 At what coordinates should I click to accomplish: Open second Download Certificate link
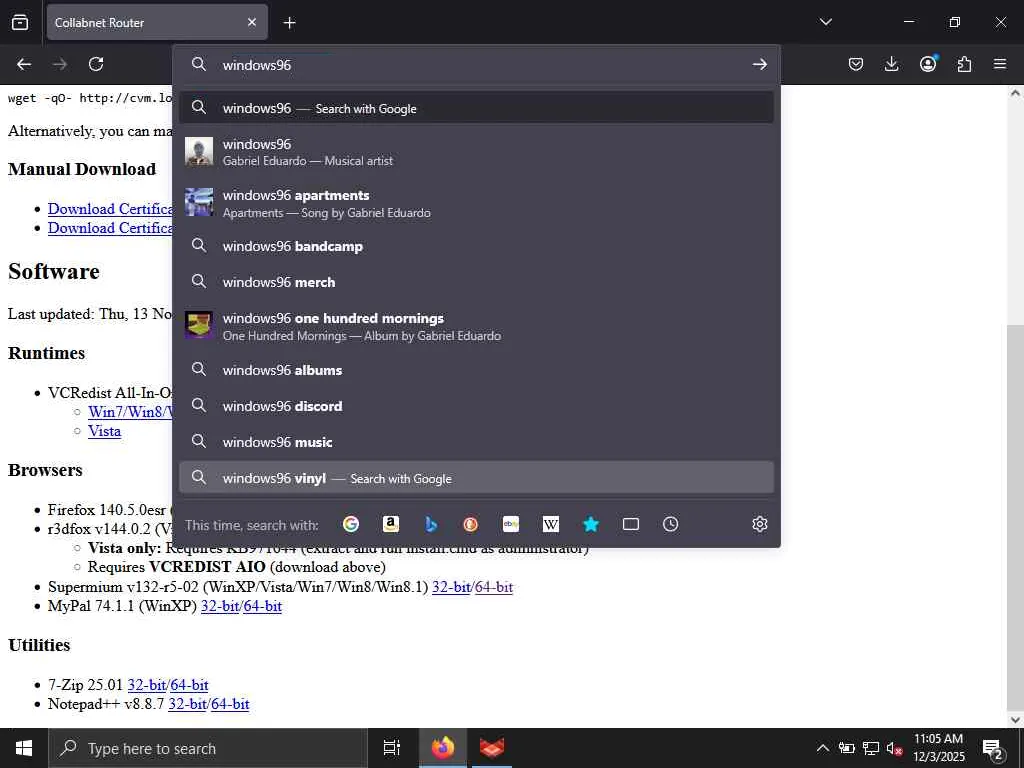(110, 228)
